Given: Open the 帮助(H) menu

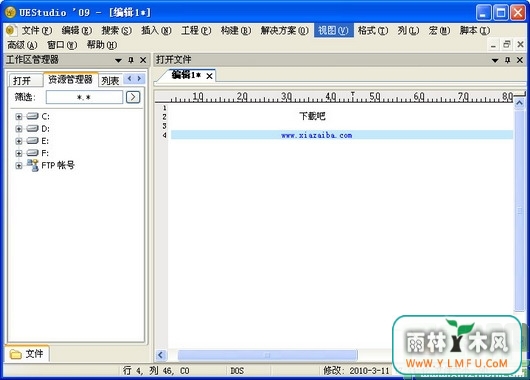Looking at the screenshot, I should coord(102,45).
